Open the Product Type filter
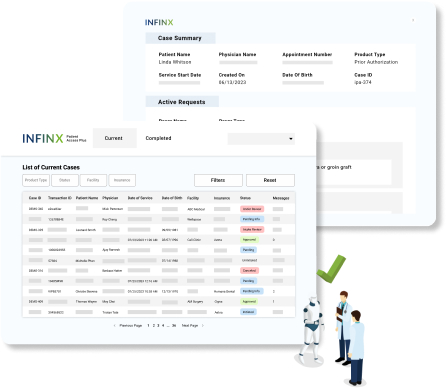 (x=36, y=180)
